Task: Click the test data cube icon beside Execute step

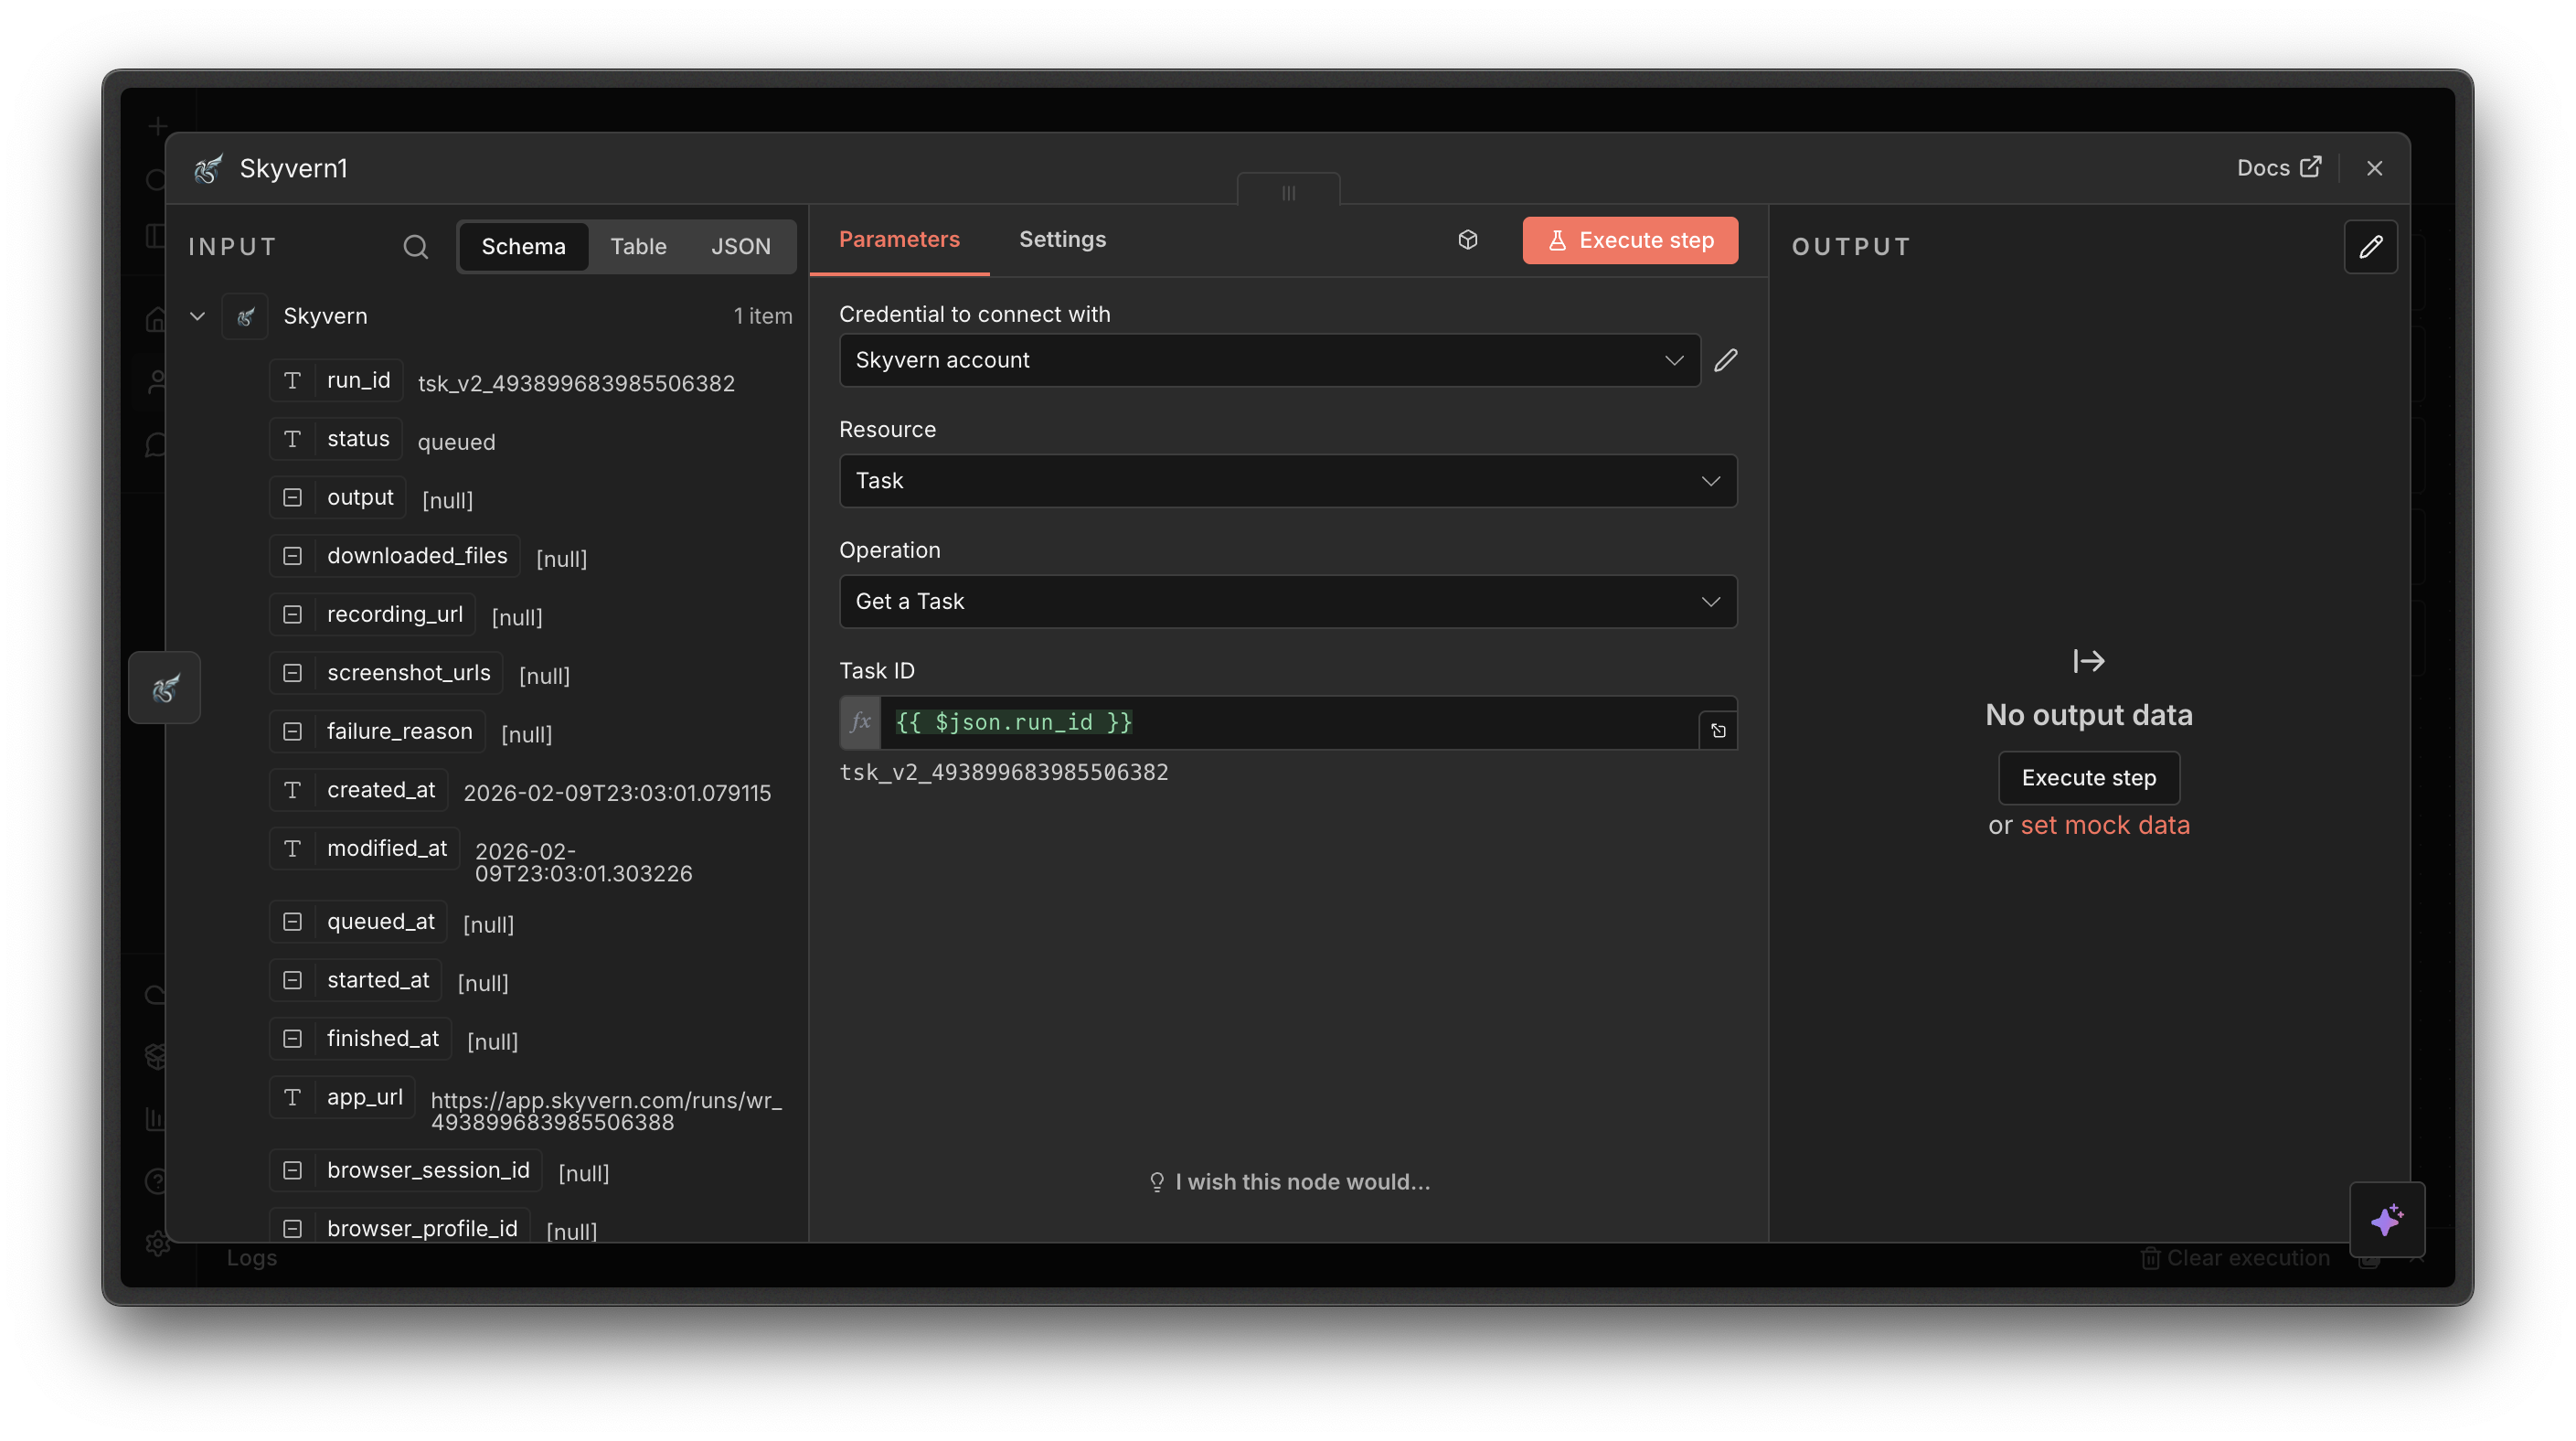Action: 1467,240
